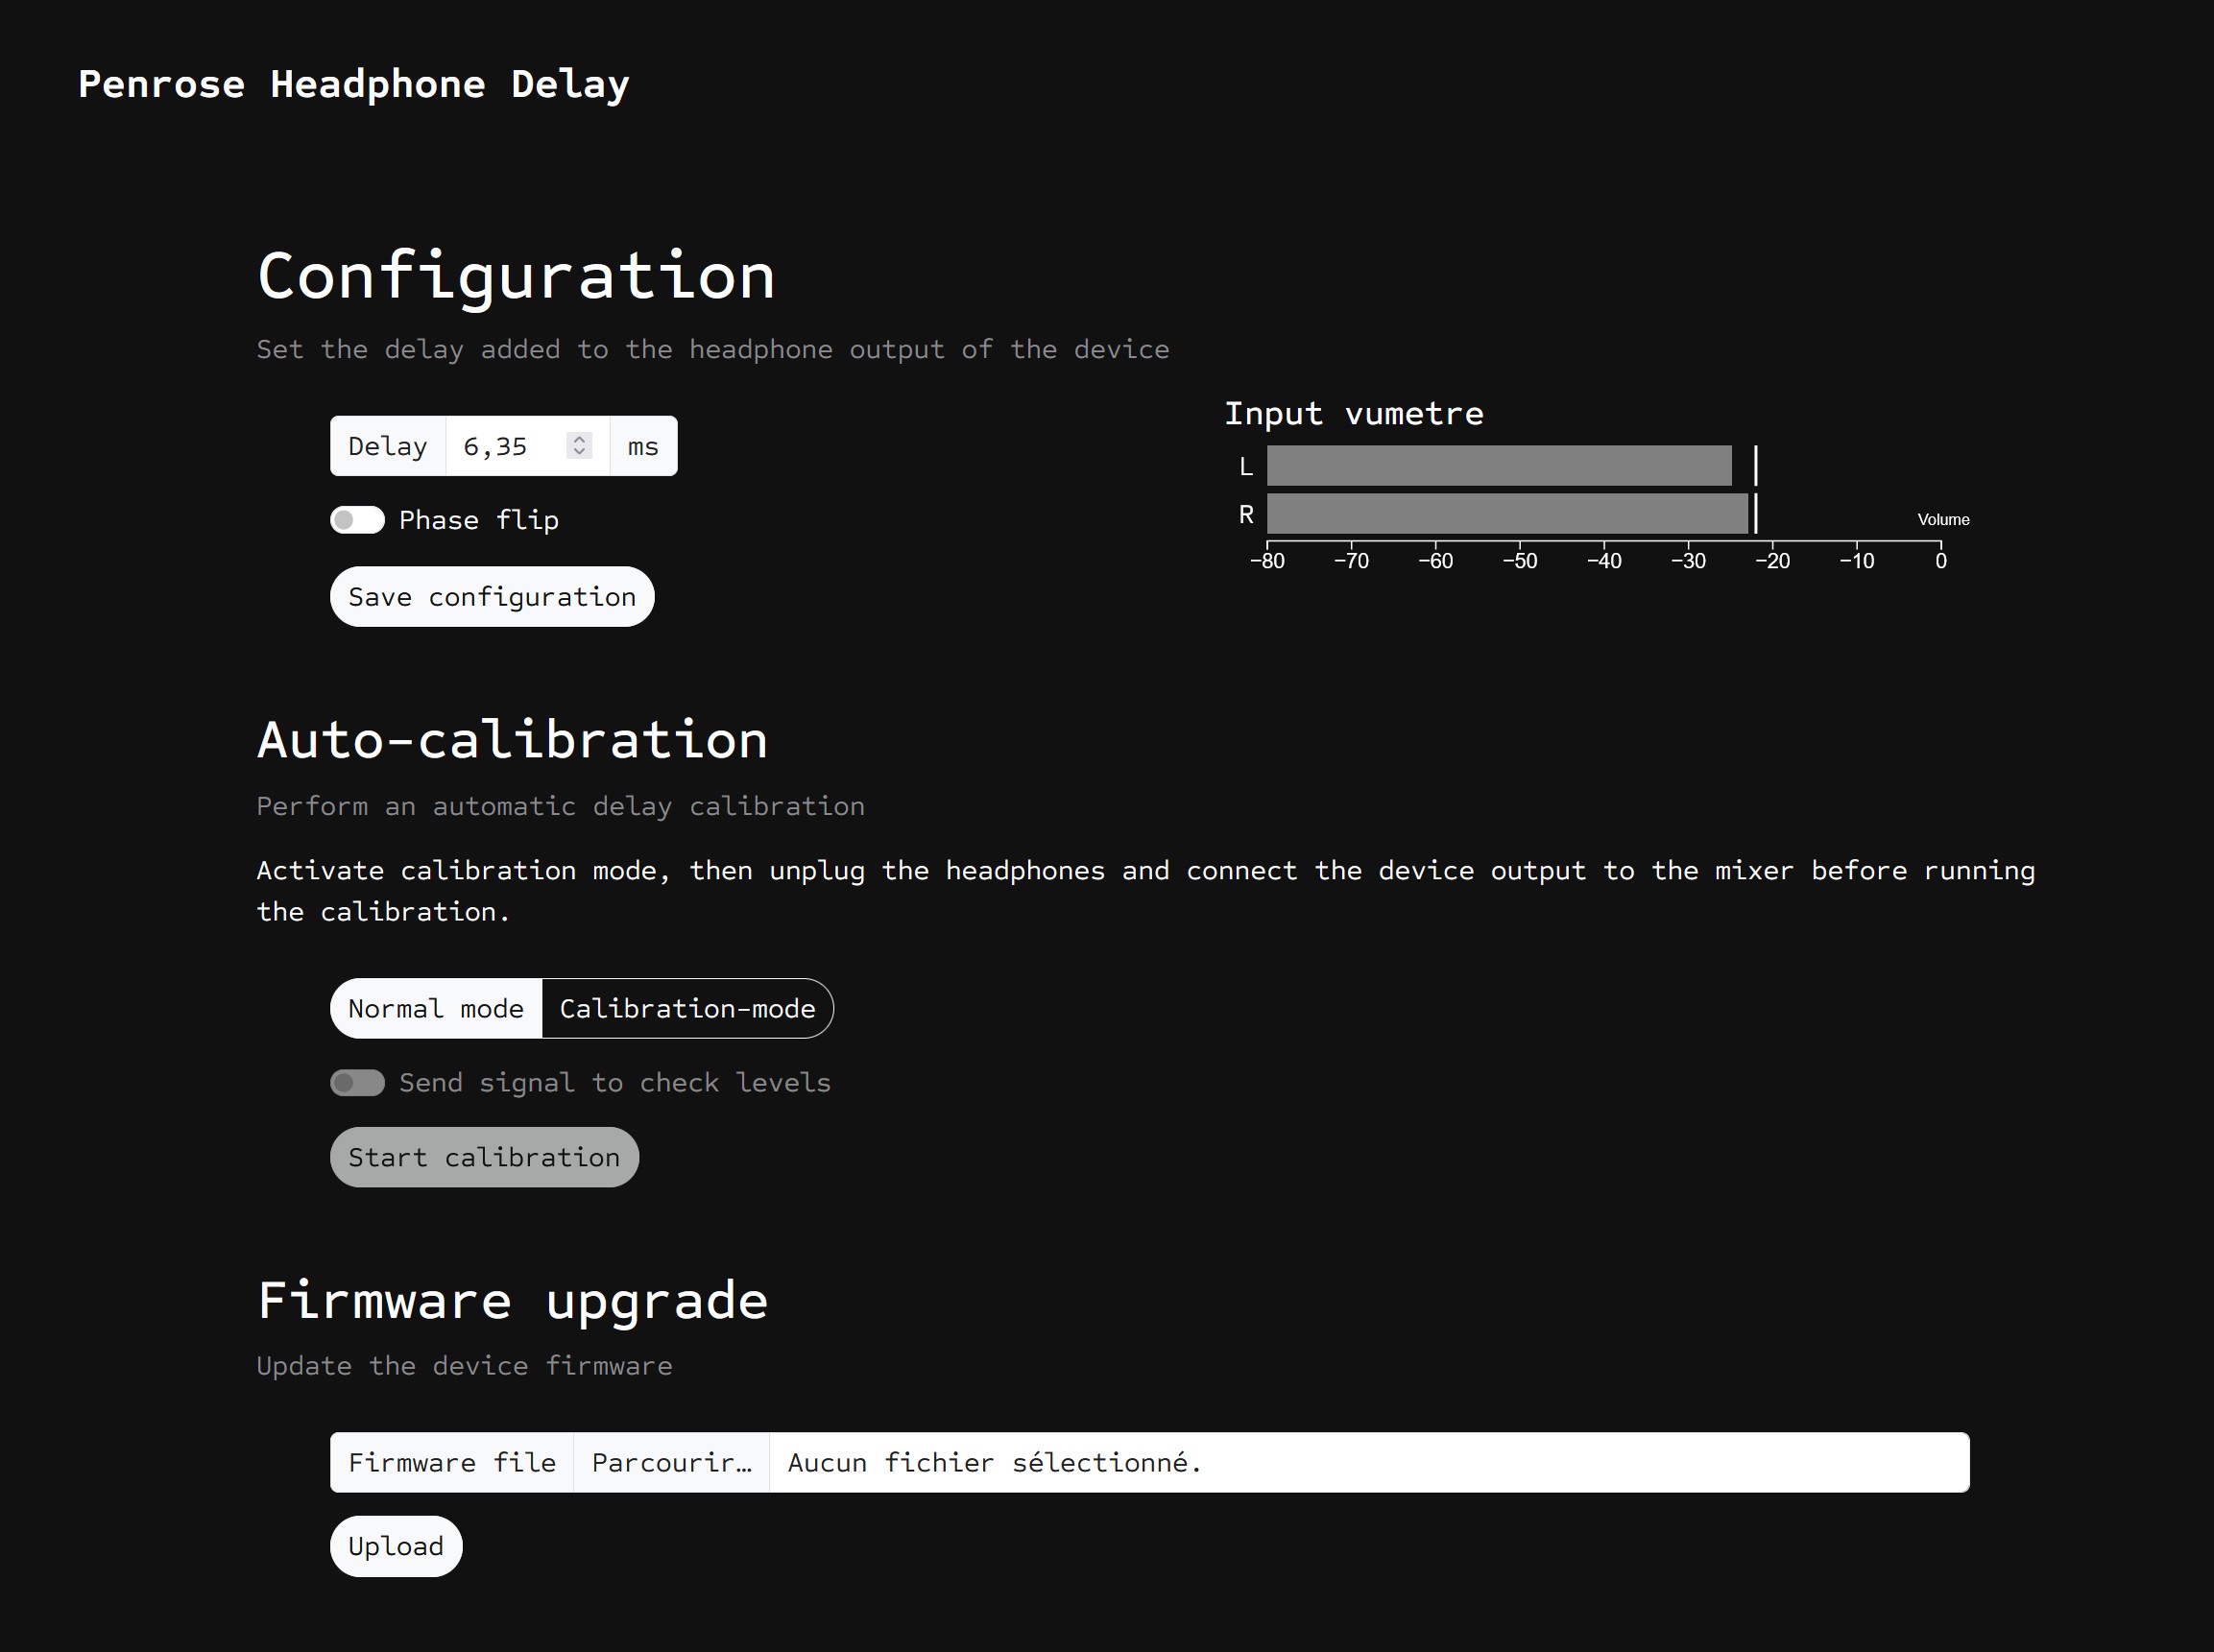Click the Upload button
This screenshot has height=1652, width=2214.
(x=396, y=1545)
